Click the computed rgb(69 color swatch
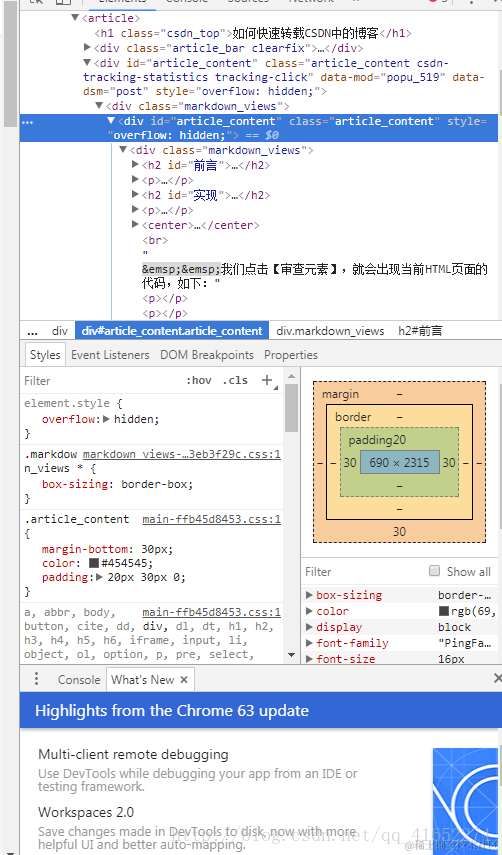502x855 pixels. click(444, 611)
